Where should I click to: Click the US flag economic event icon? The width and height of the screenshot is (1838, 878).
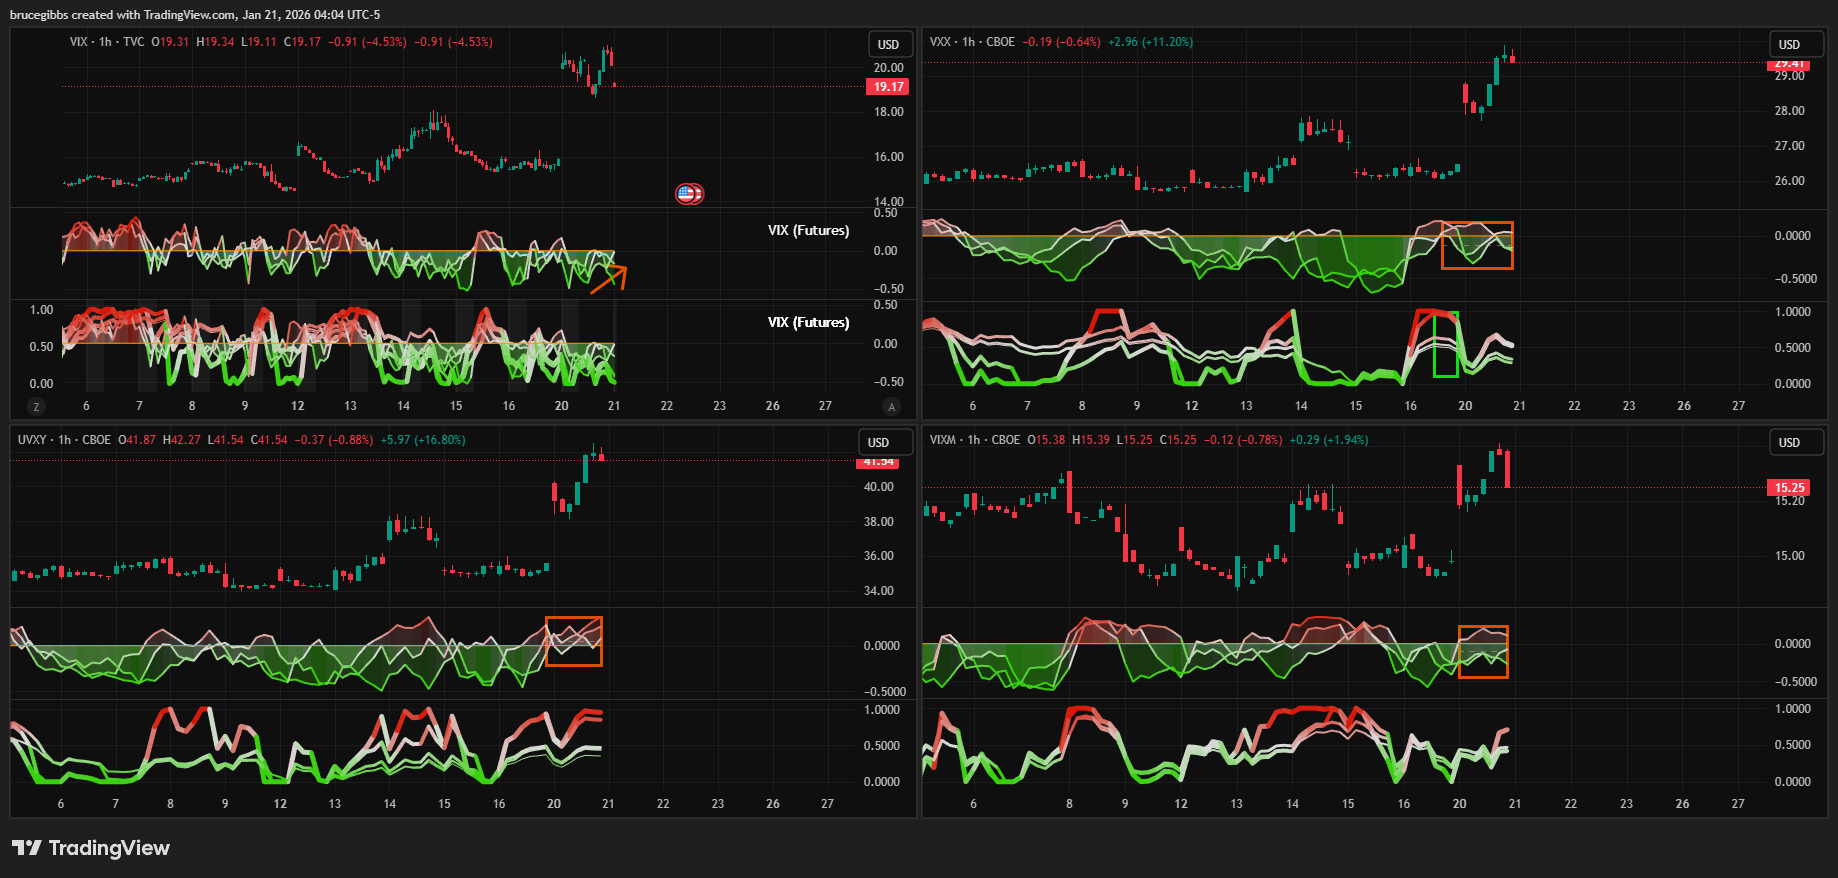point(689,194)
